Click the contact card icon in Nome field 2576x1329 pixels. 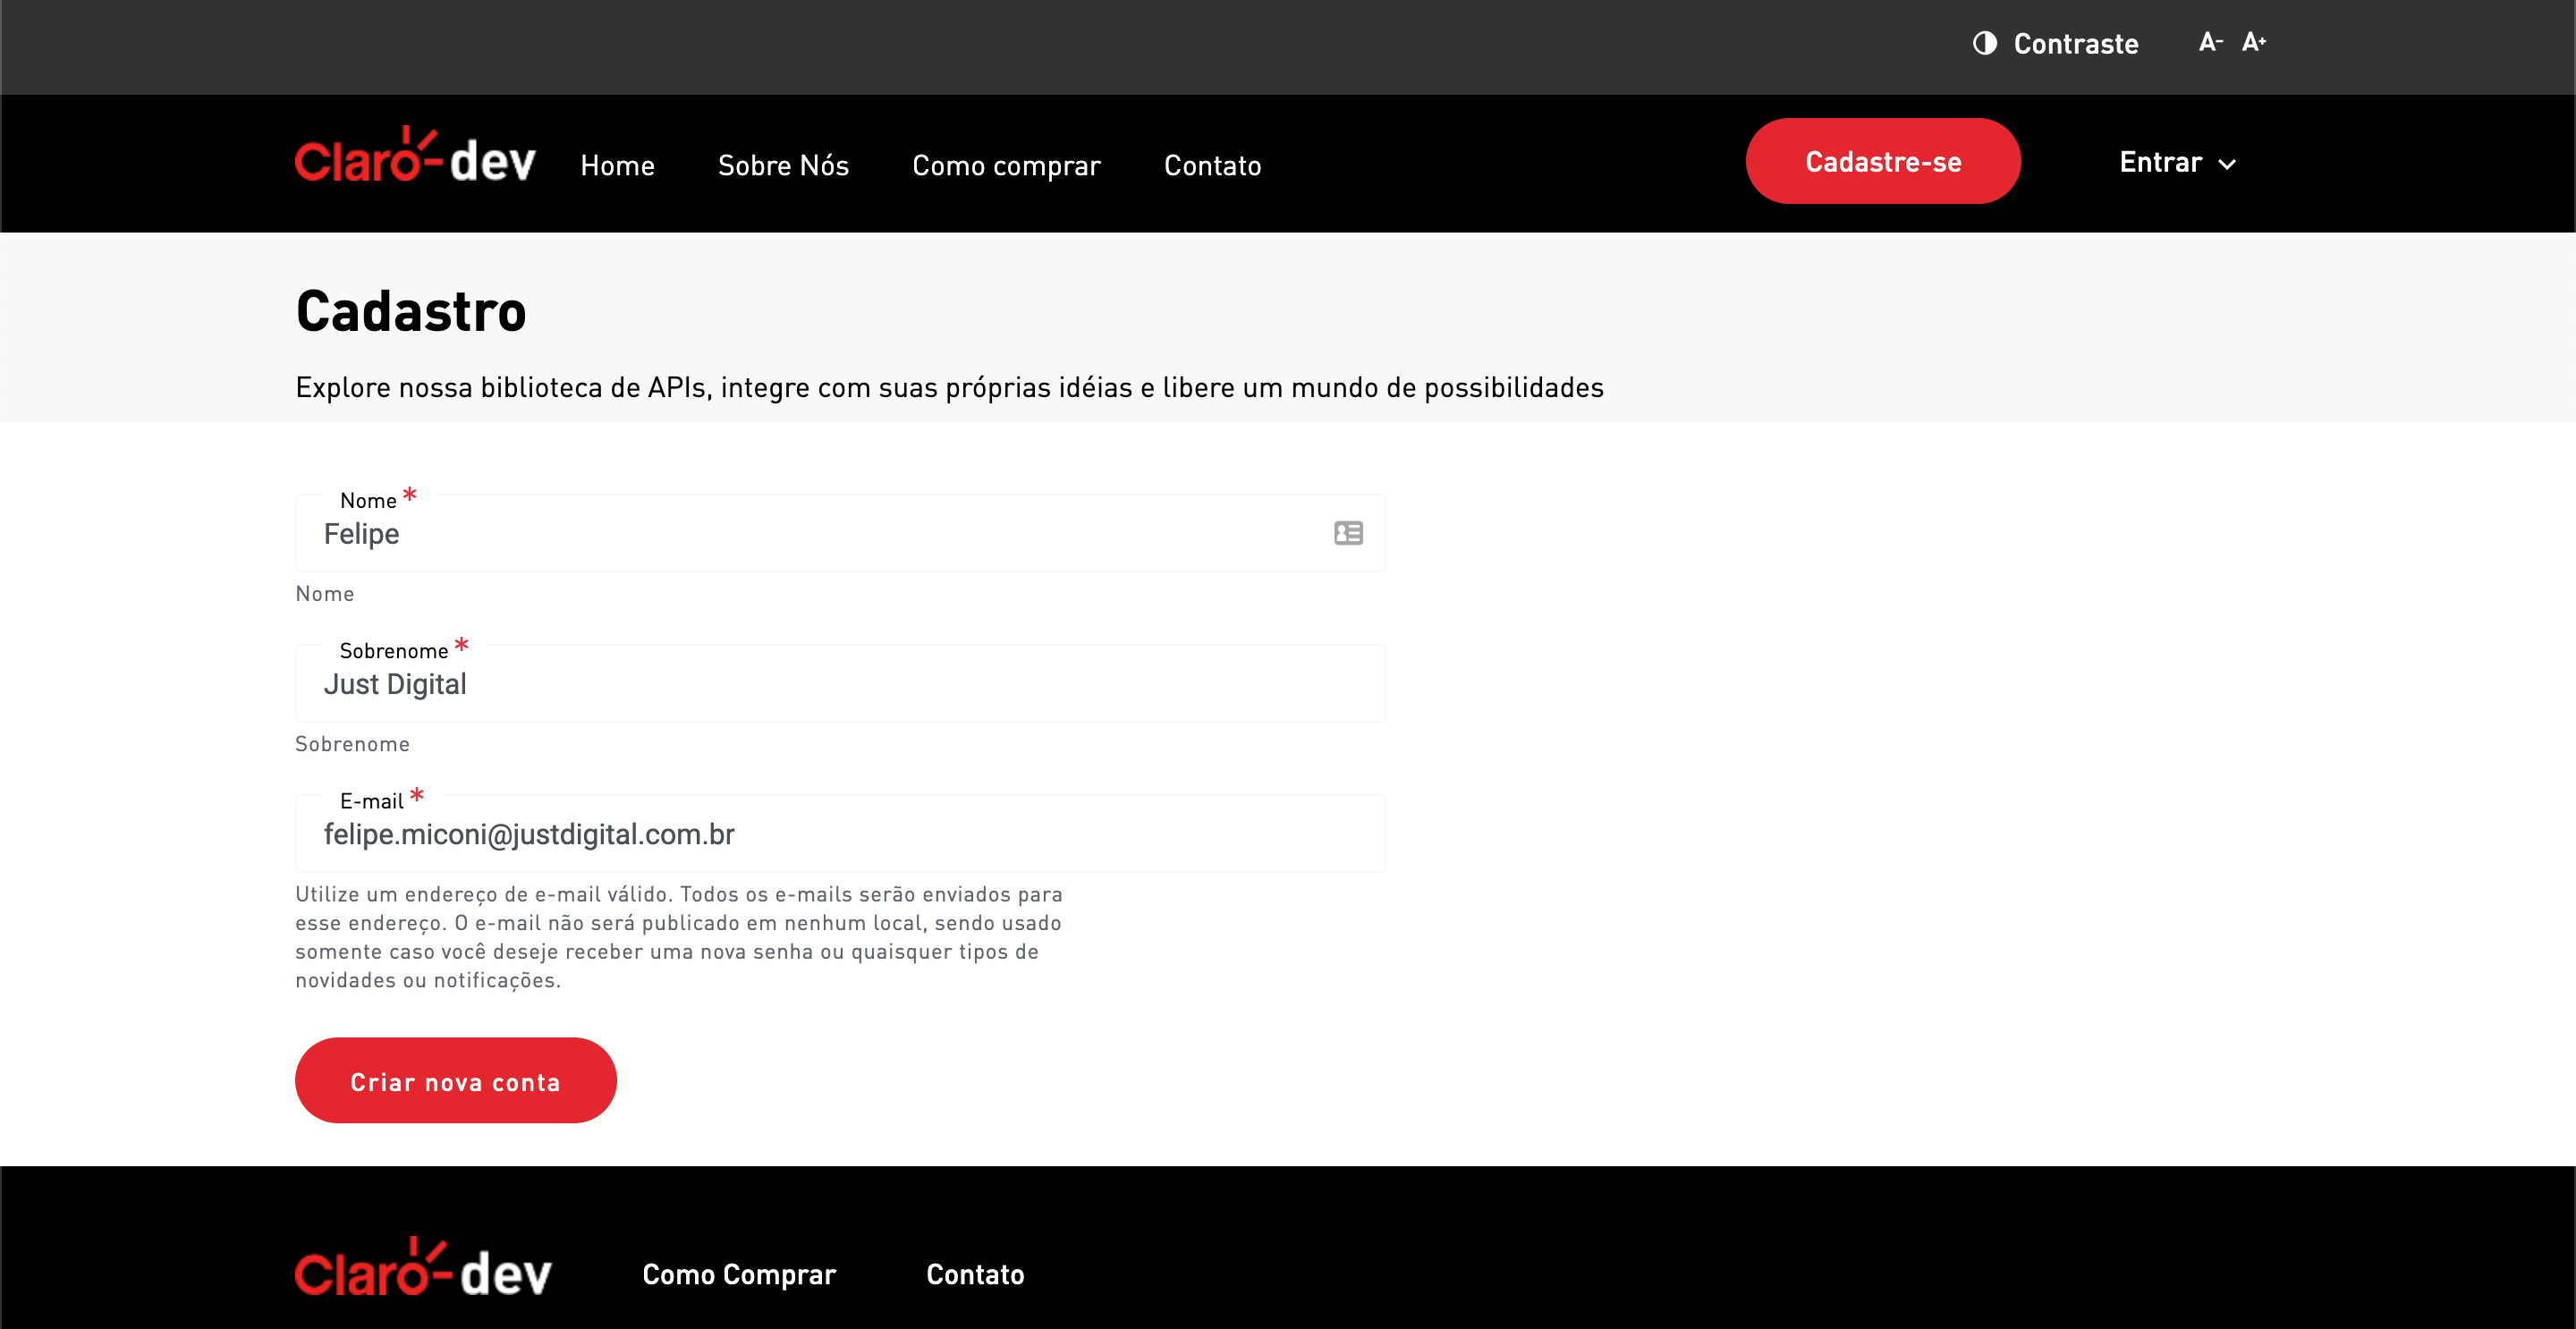(1347, 533)
